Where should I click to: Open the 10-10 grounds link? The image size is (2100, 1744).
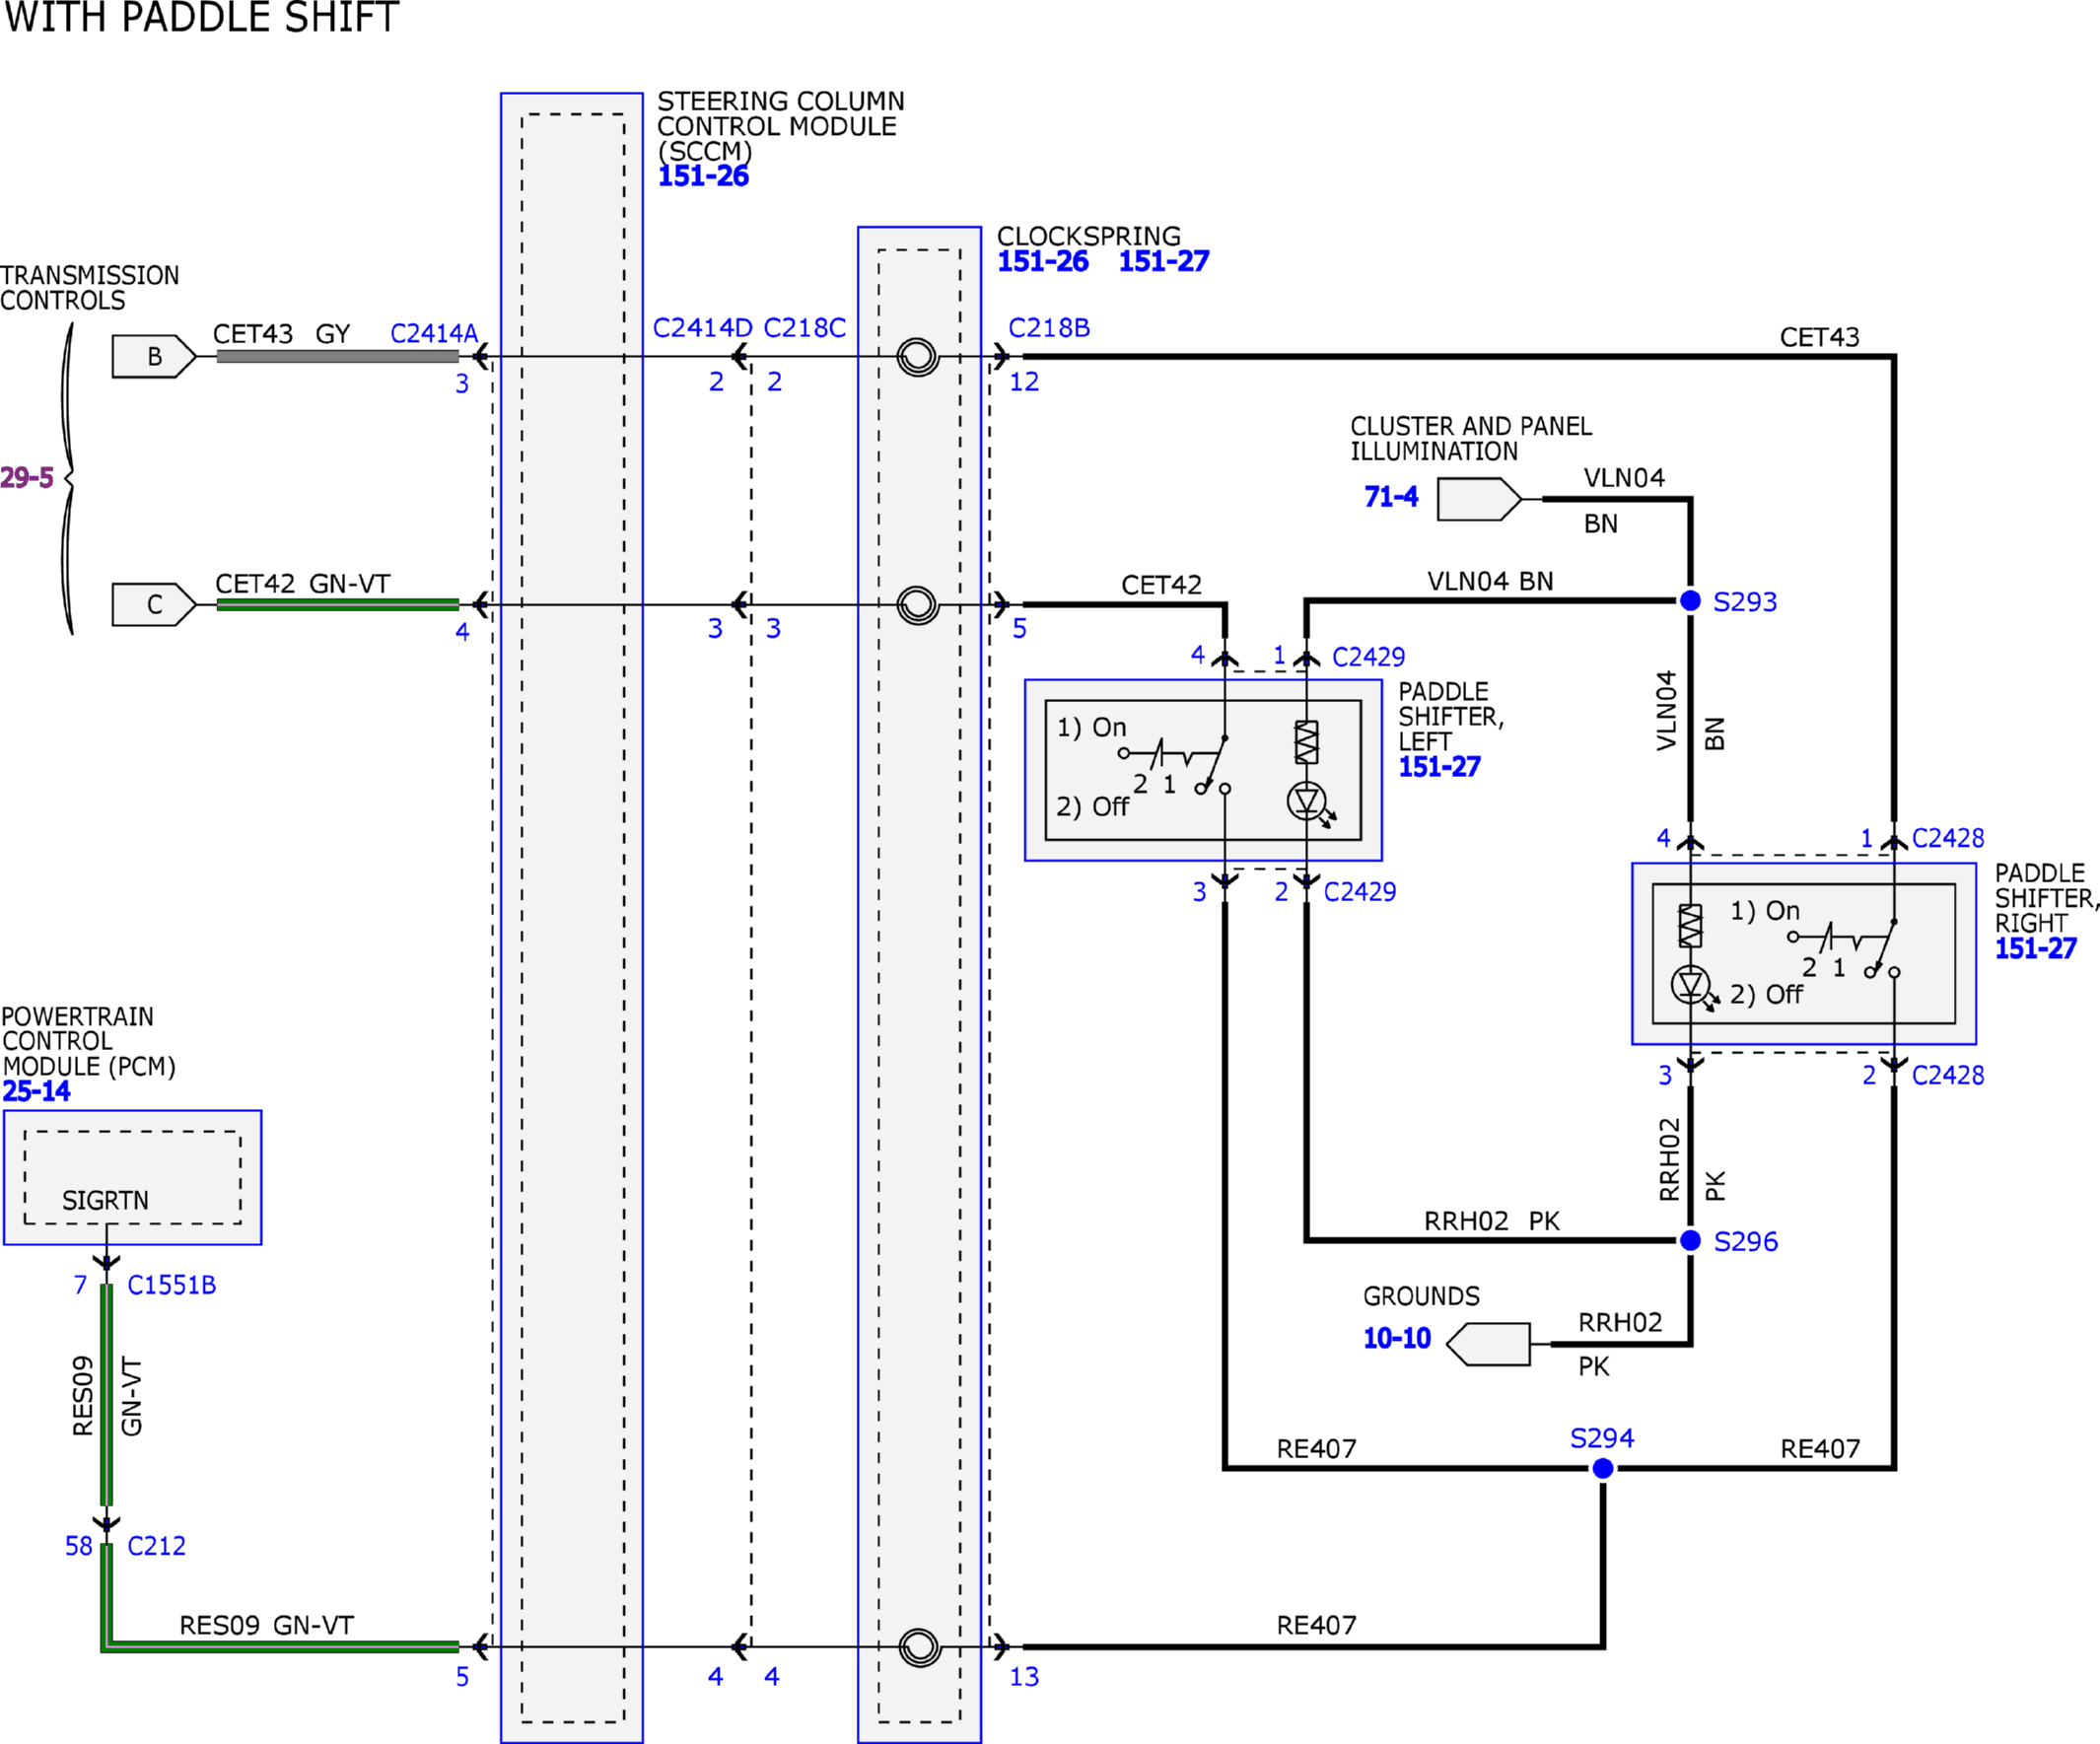(1397, 1338)
